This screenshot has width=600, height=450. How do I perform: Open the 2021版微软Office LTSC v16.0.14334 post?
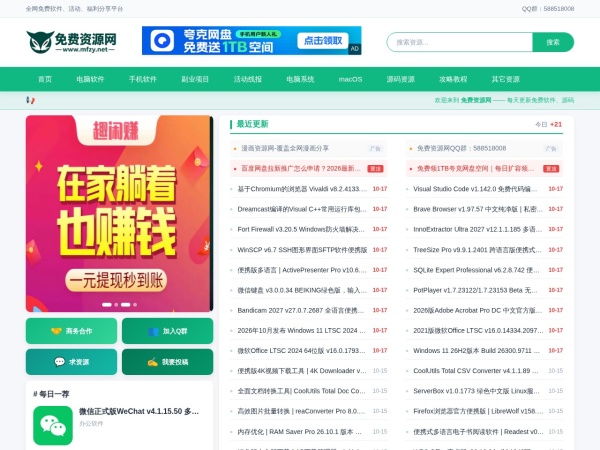(x=478, y=330)
